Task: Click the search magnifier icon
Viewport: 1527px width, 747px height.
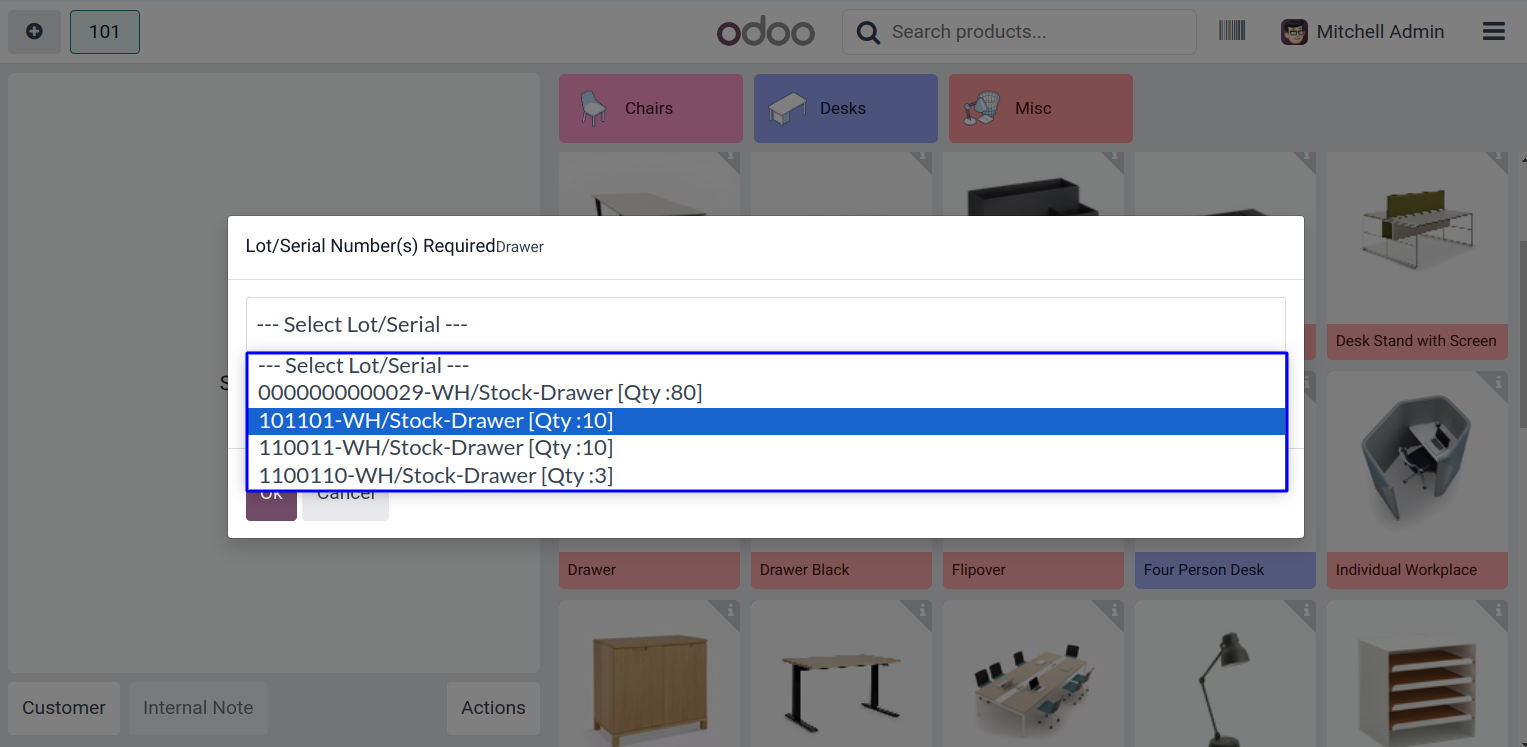Action: pos(869,33)
